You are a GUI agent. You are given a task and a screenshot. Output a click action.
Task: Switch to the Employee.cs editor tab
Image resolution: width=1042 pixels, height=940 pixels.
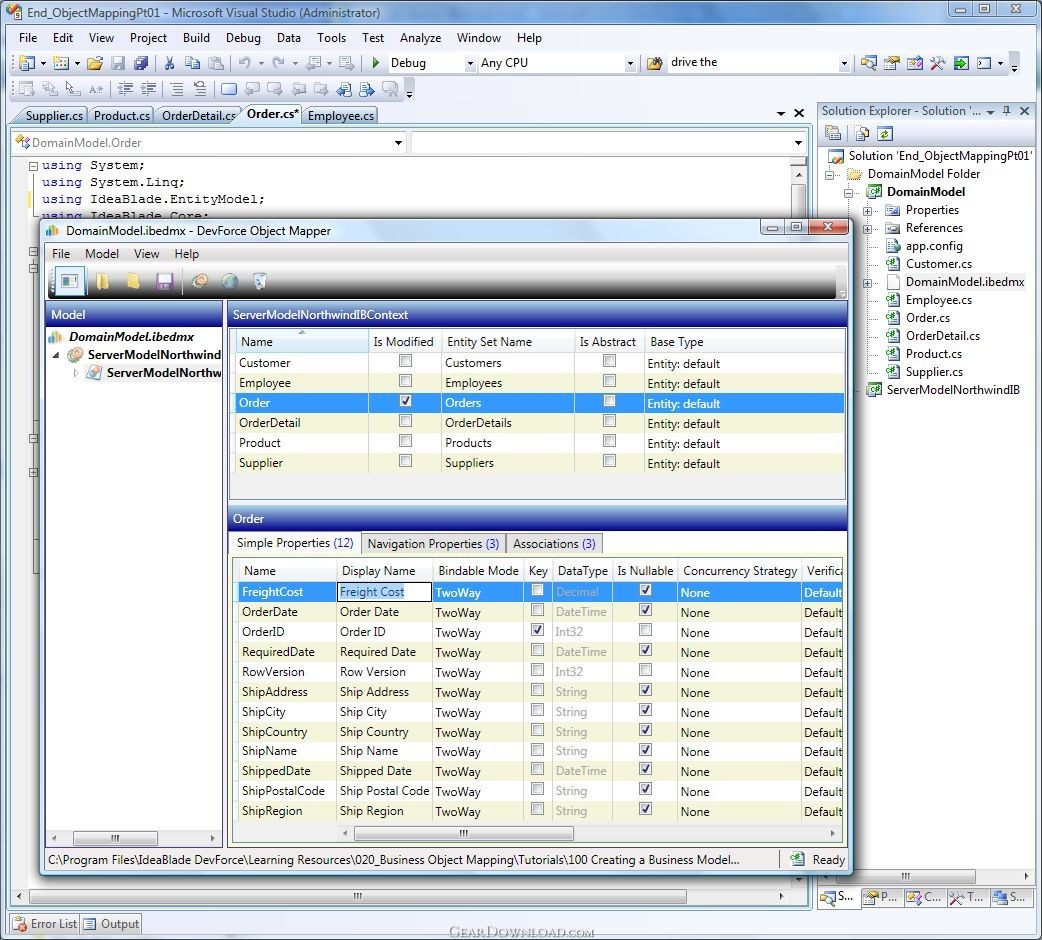point(341,116)
